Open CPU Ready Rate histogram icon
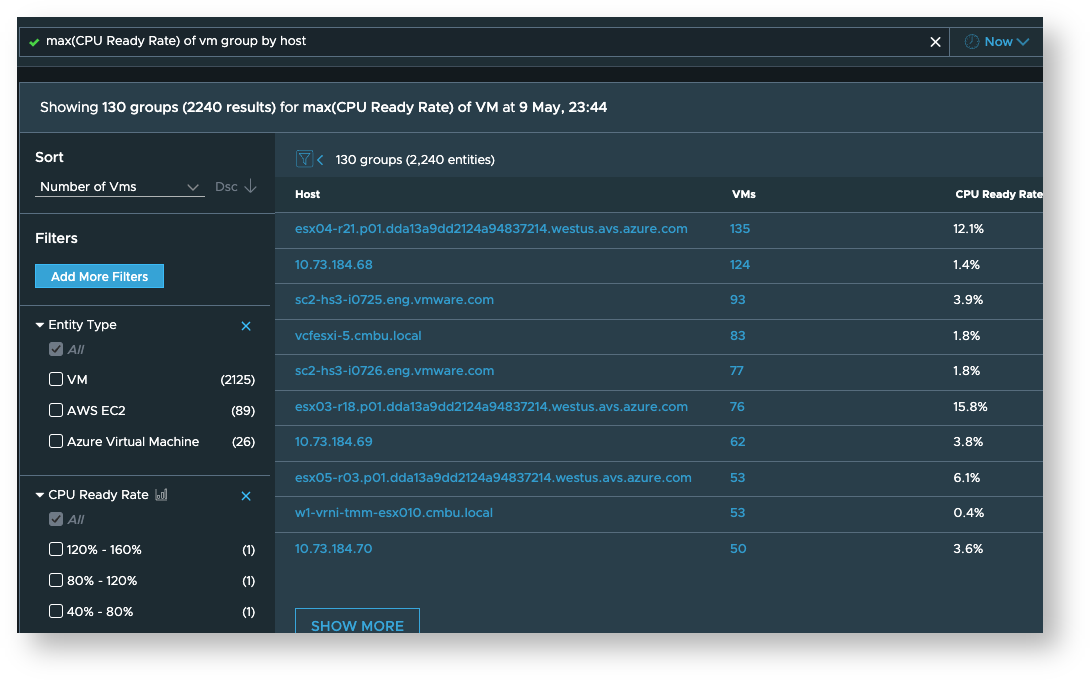 [x=161, y=495]
